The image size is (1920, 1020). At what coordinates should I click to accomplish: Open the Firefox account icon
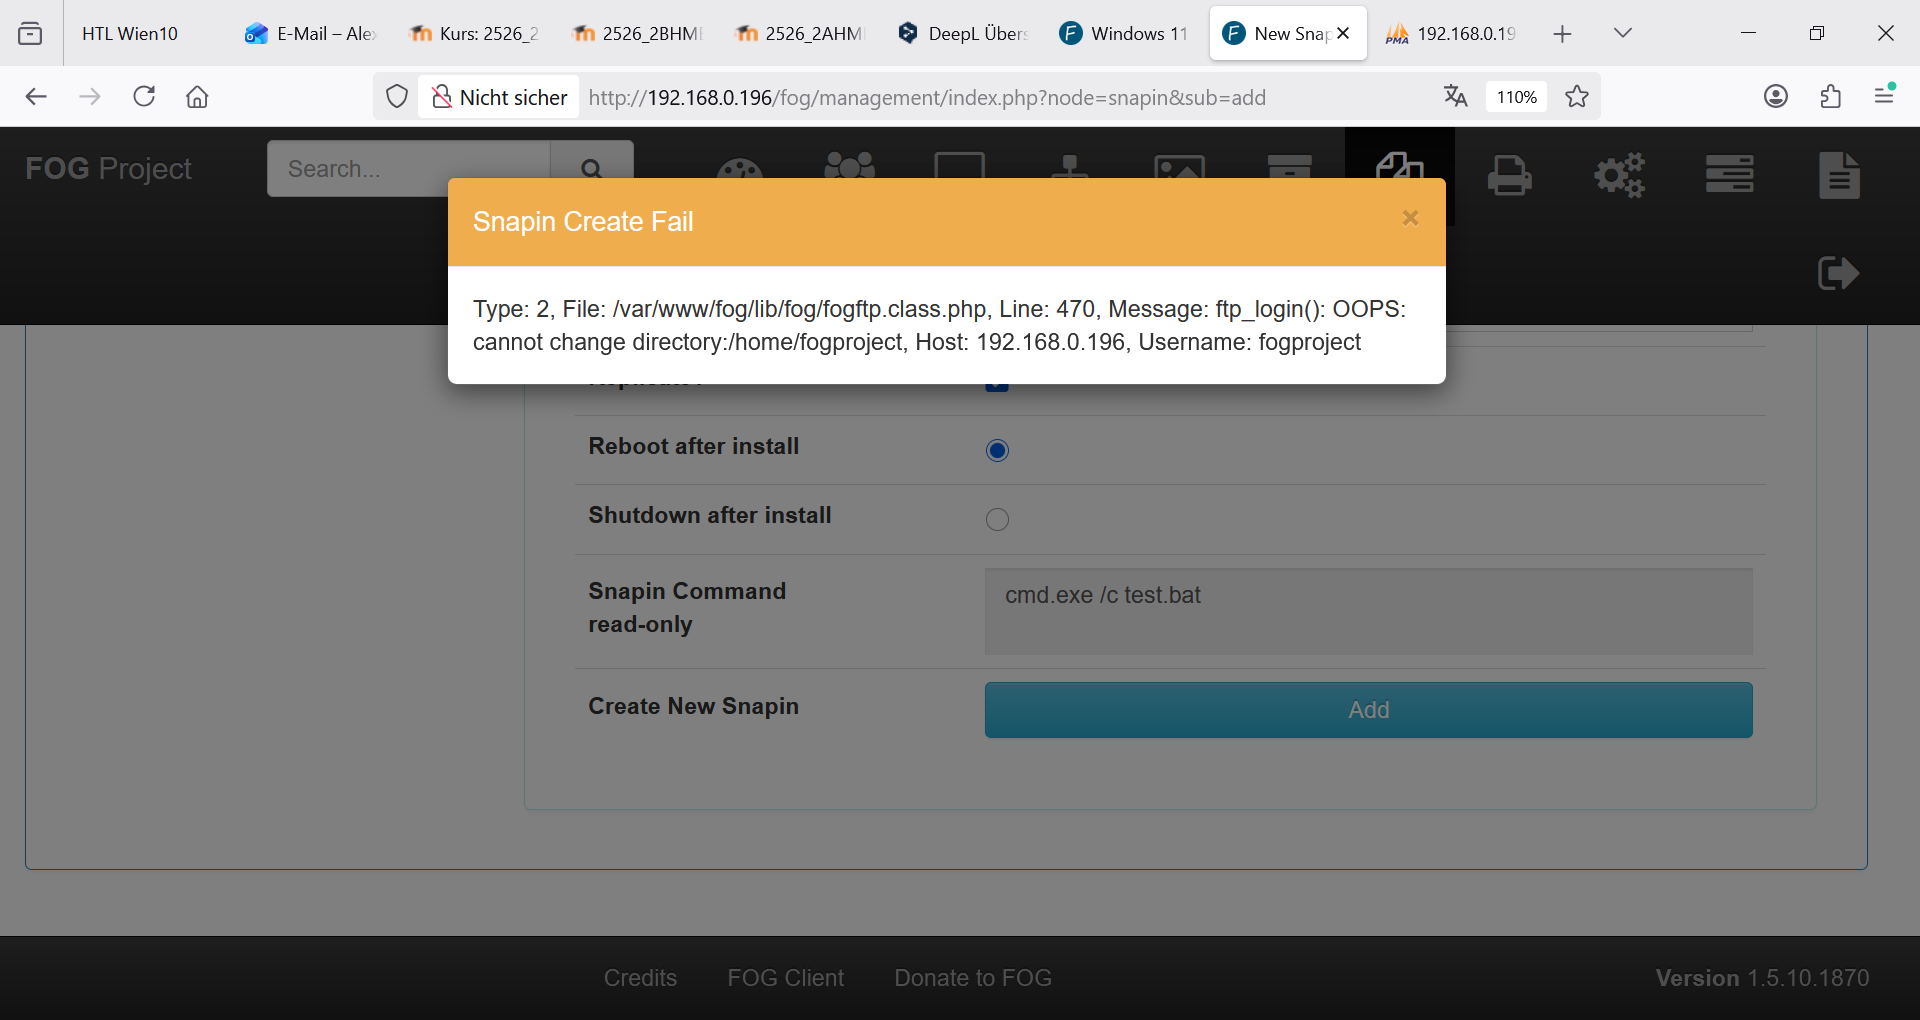coord(1776,96)
